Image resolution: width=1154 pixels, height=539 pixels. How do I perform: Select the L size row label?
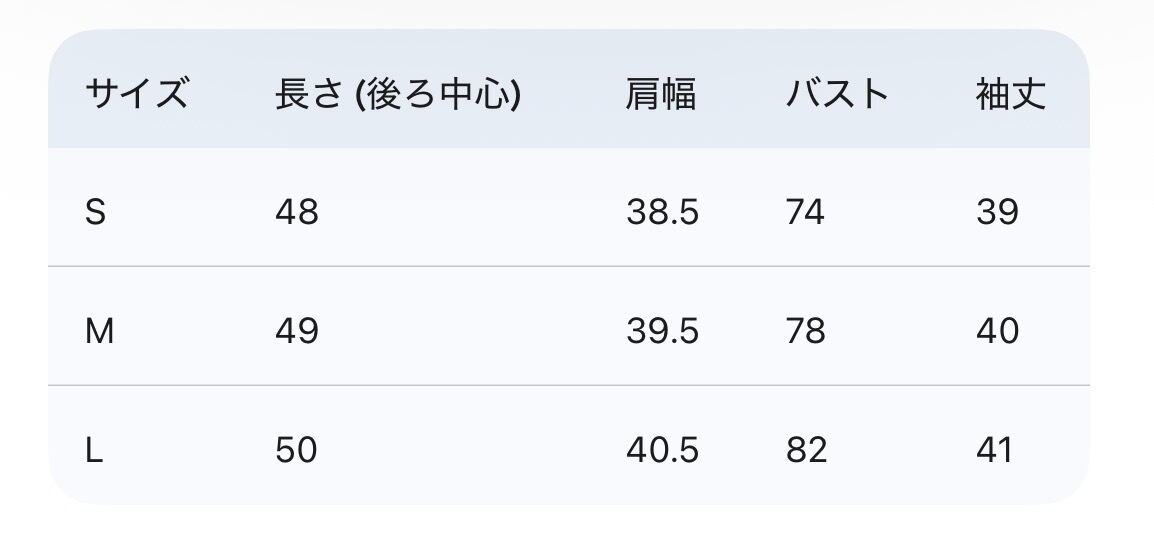(x=94, y=450)
